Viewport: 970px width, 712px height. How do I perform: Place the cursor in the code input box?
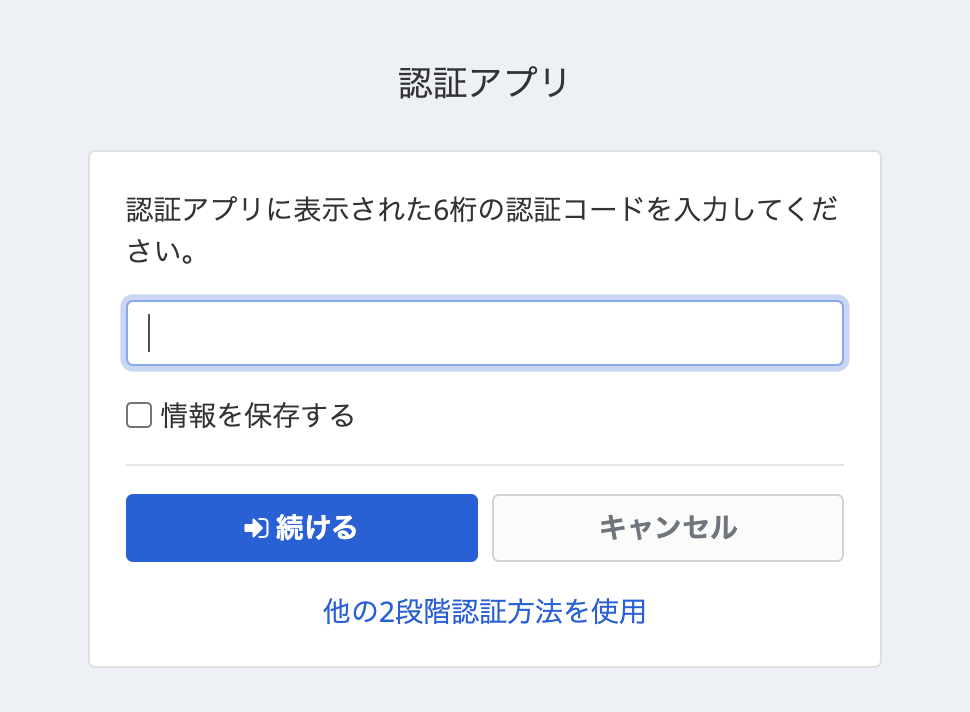[485, 333]
